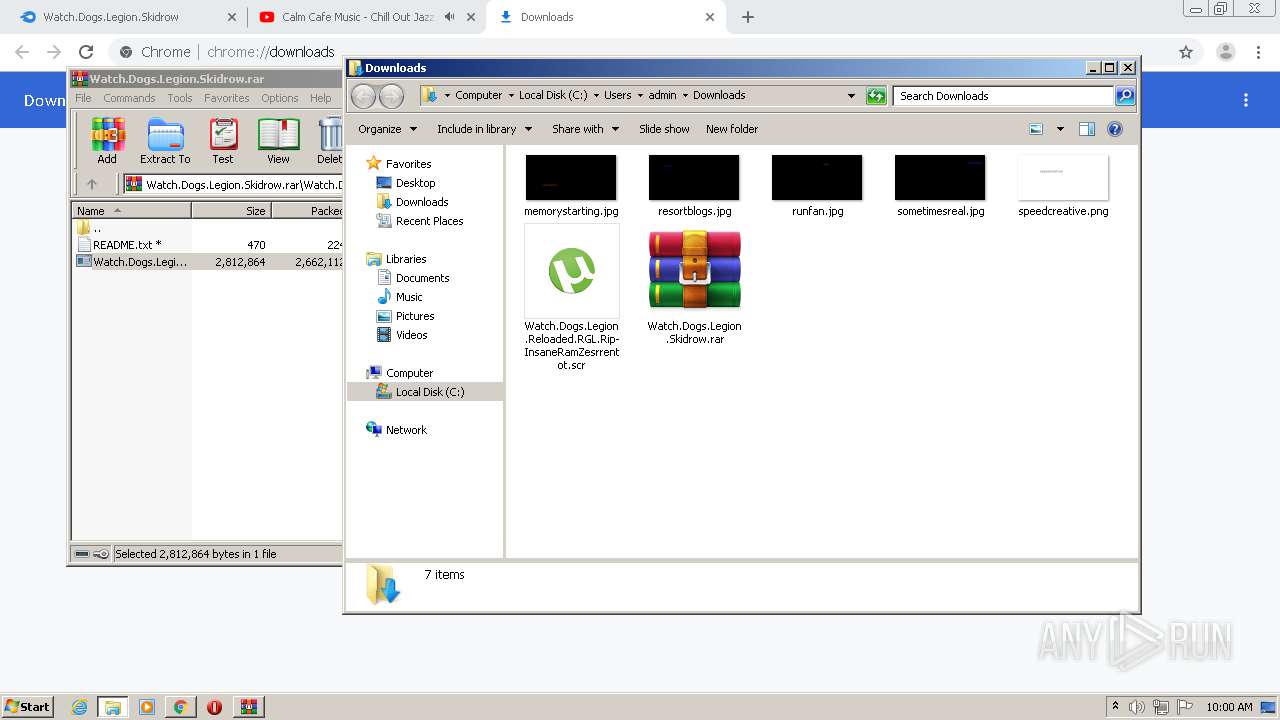
Task: Click the New folder button
Action: 732,129
